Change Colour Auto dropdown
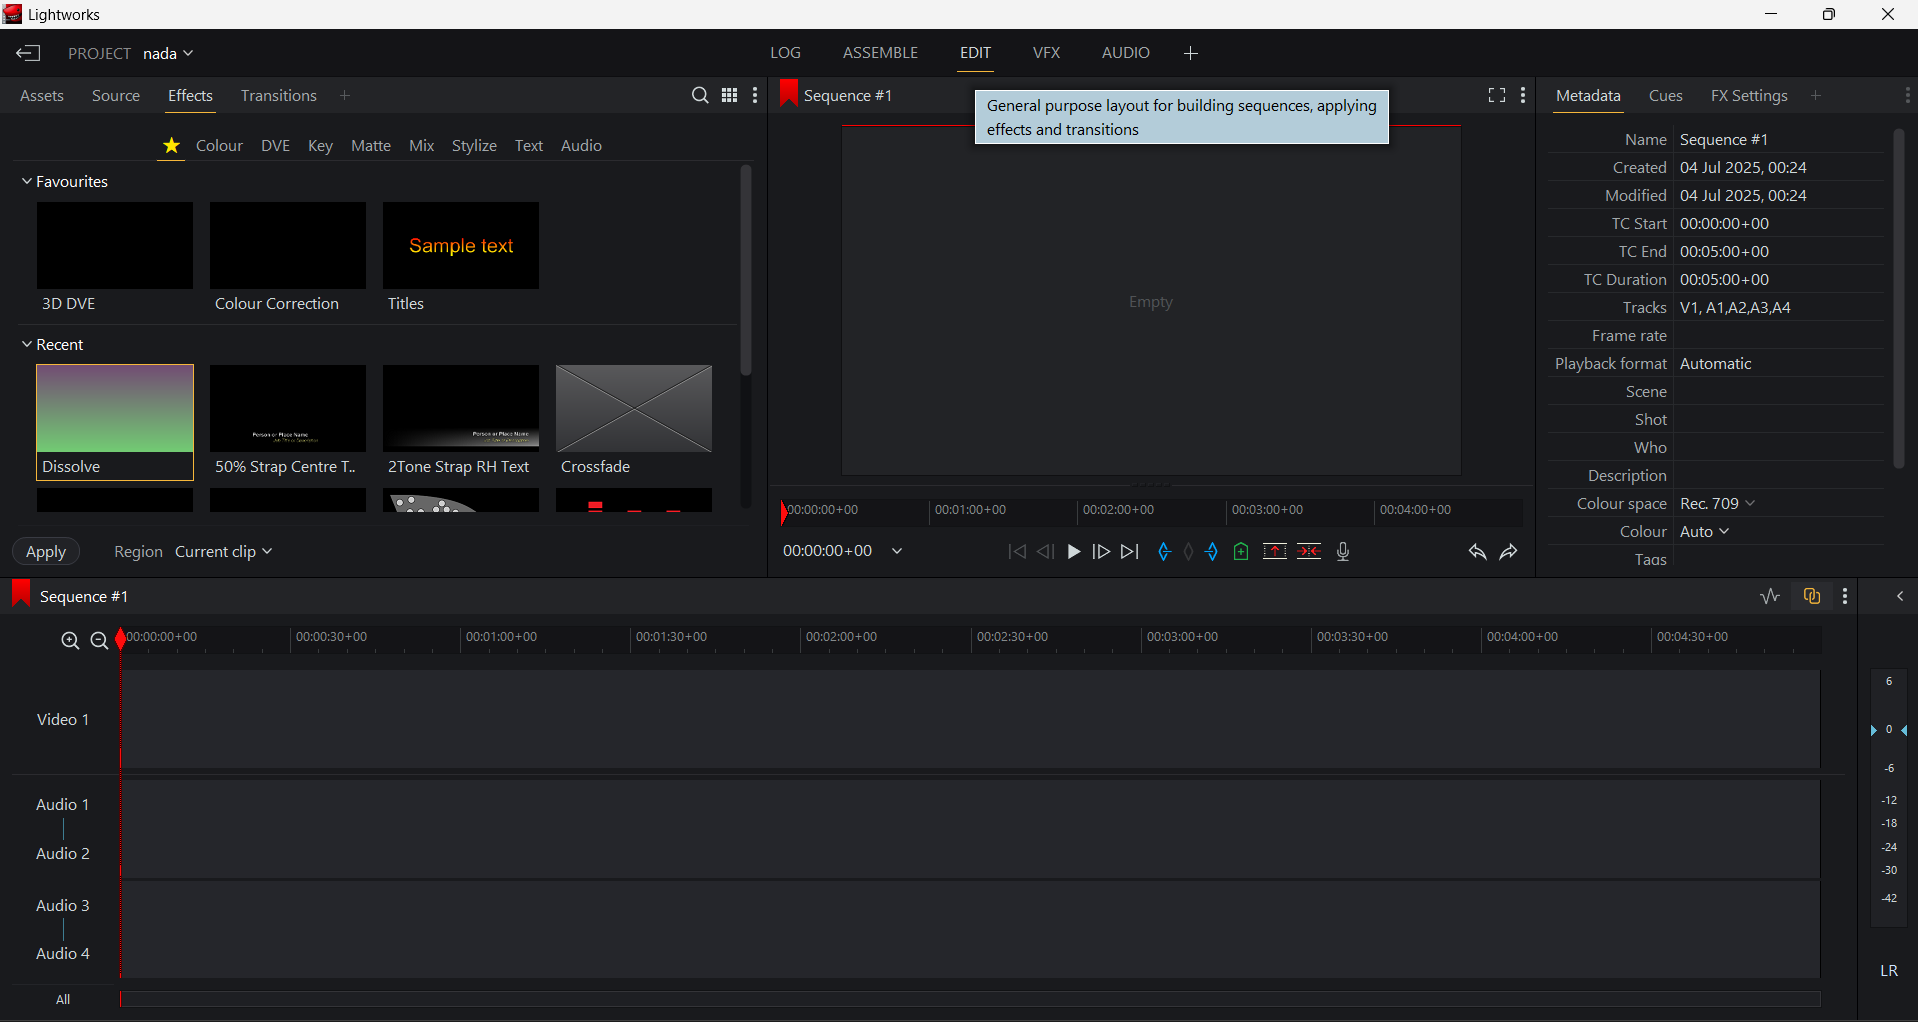 click(1705, 532)
